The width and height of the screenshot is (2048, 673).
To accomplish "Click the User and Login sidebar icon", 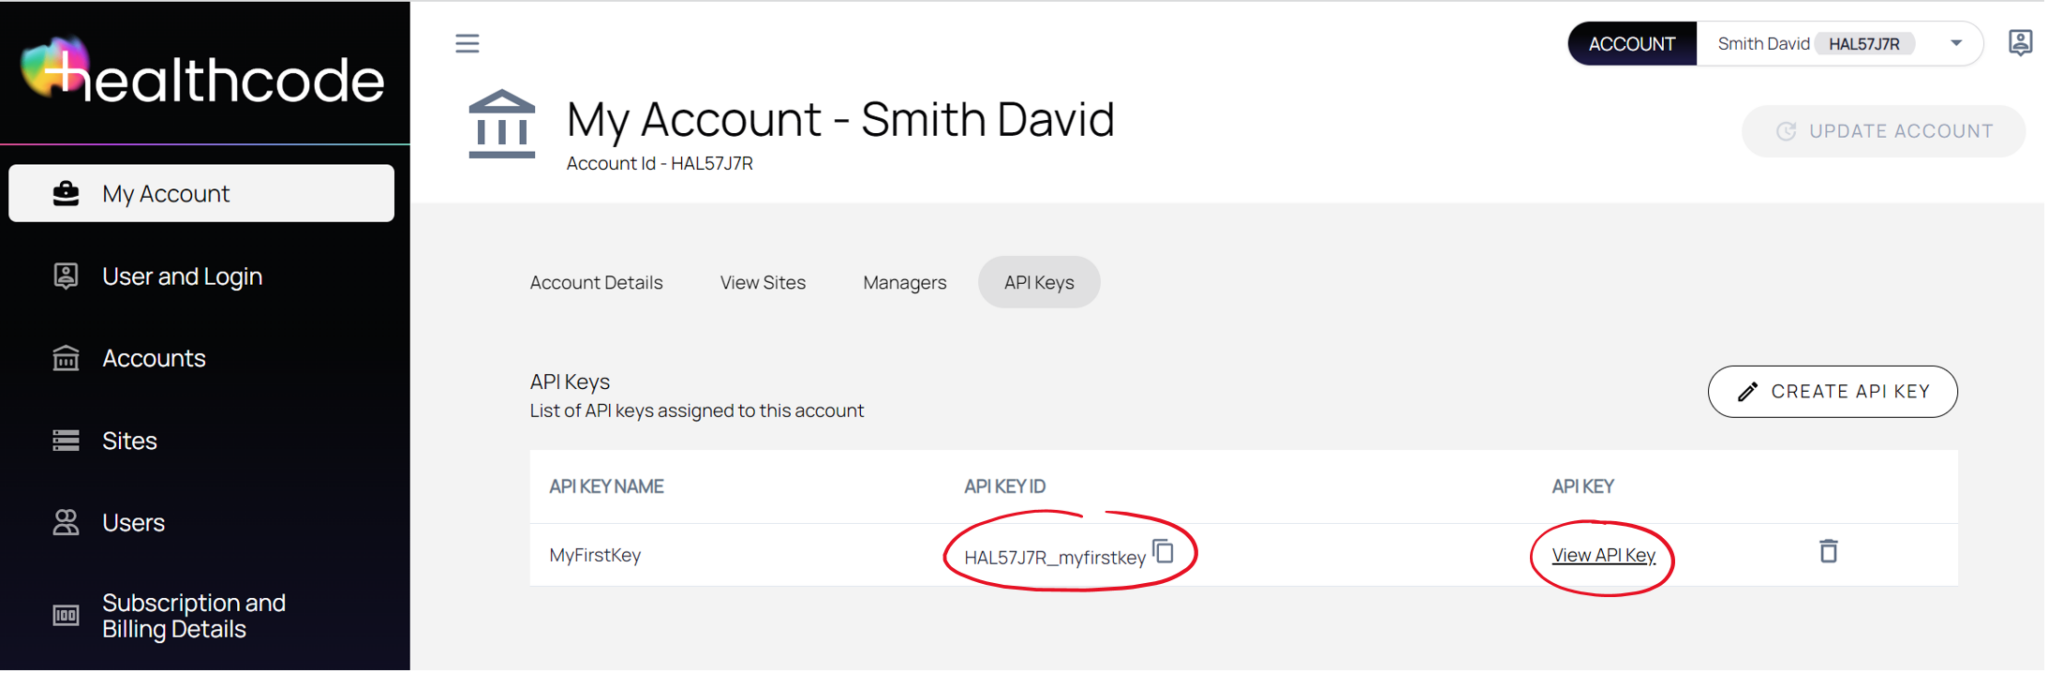I will (x=65, y=276).
